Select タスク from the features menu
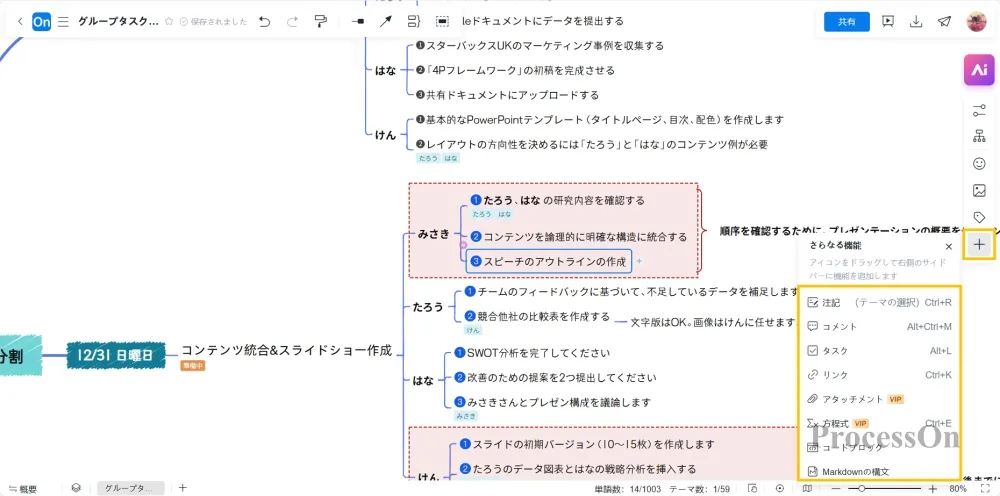The width and height of the screenshot is (1000, 496). tap(834, 351)
